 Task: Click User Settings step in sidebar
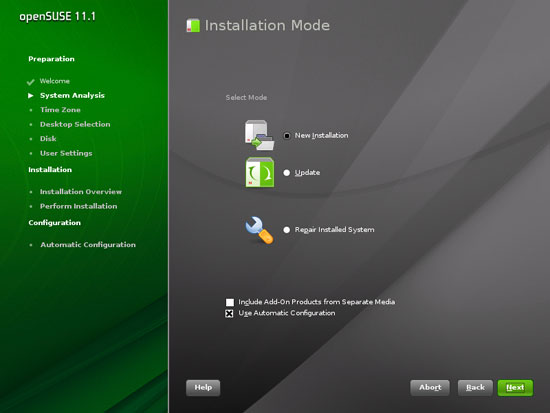pos(66,153)
